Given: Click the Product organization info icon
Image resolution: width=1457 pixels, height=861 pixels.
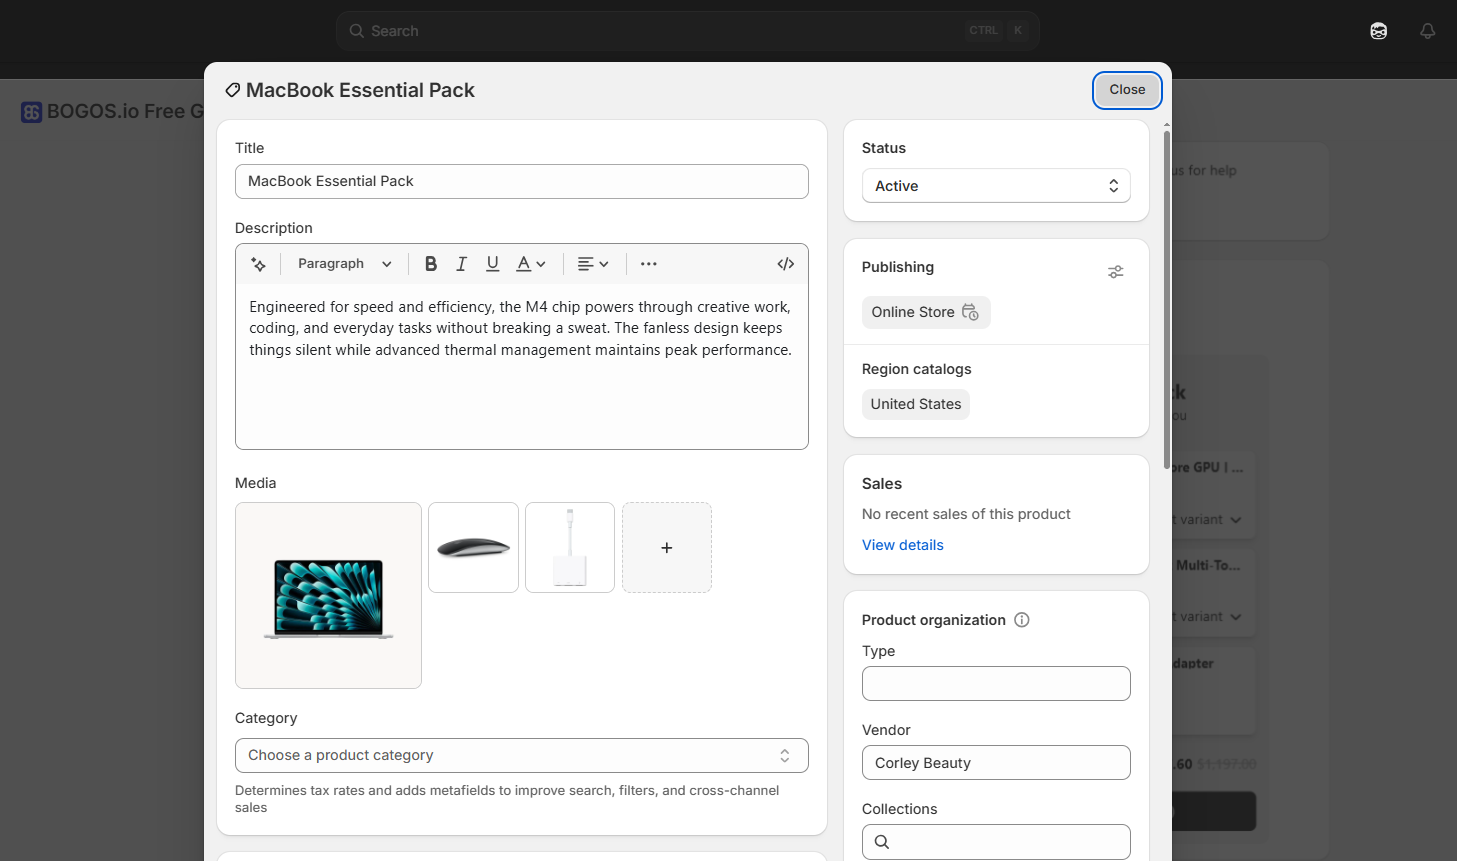Looking at the screenshot, I should (1022, 620).
